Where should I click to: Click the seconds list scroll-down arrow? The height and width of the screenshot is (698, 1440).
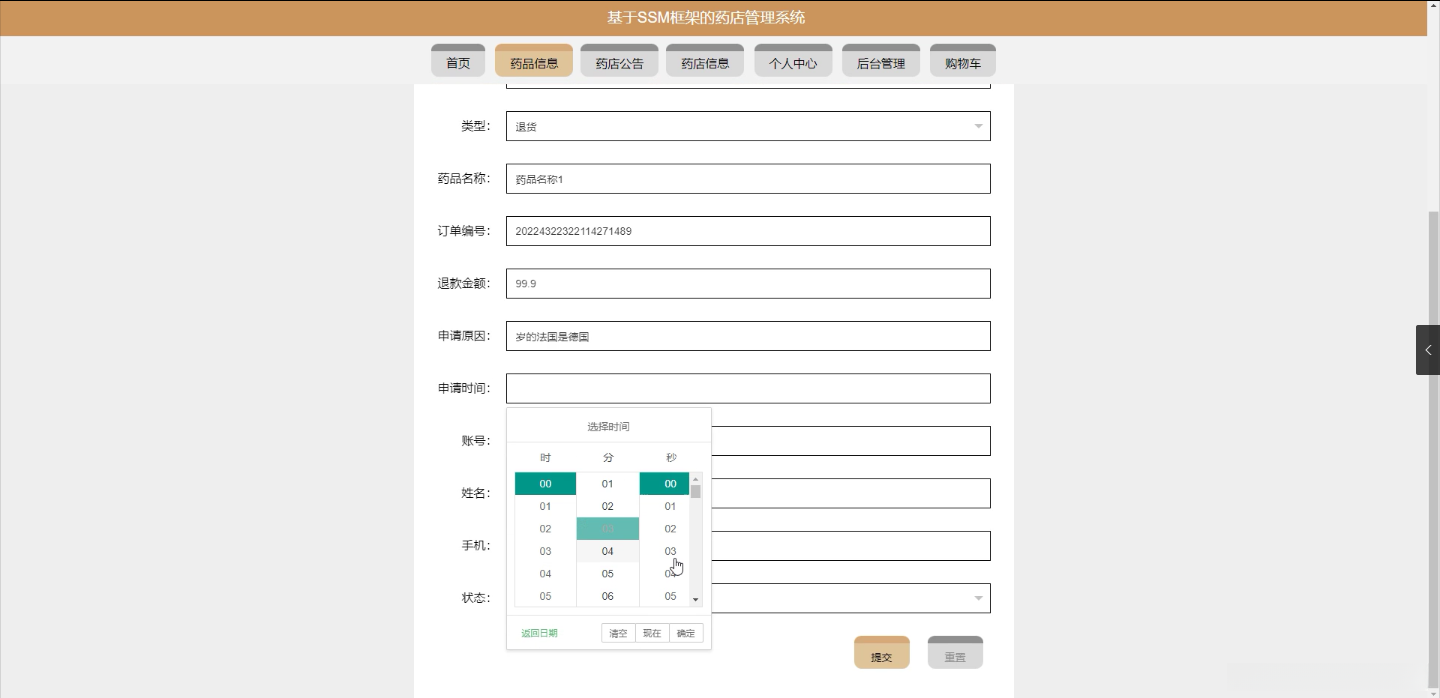[x=696, y=600]
